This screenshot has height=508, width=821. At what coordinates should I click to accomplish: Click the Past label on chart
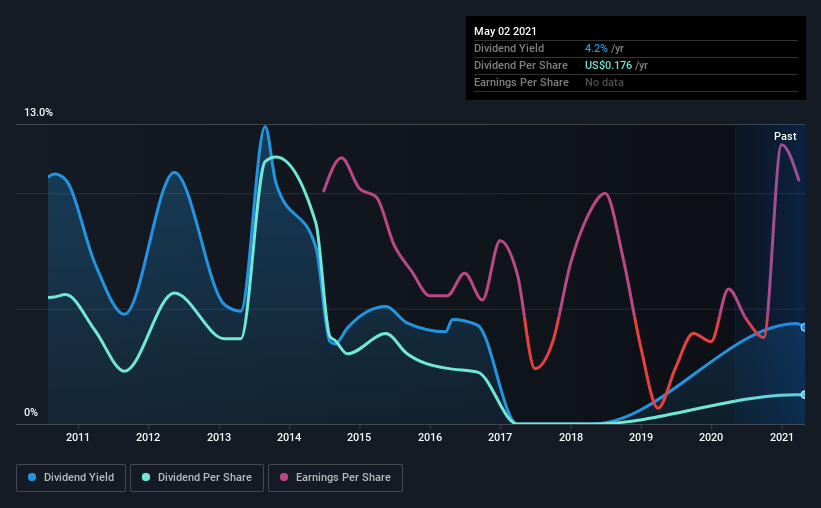785,136
